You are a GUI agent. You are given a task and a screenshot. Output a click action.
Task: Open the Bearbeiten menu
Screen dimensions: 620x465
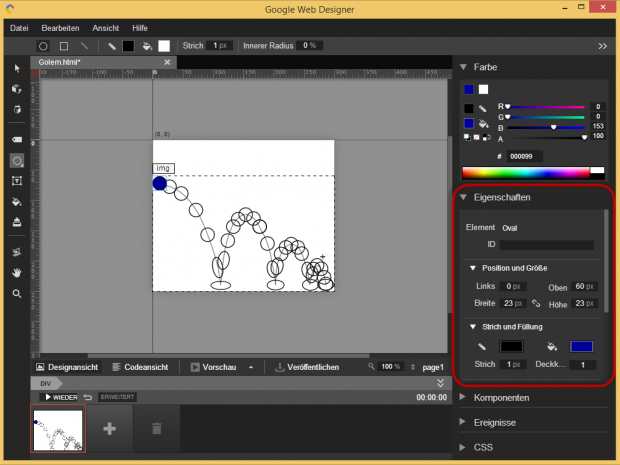[x=61, y=28]
